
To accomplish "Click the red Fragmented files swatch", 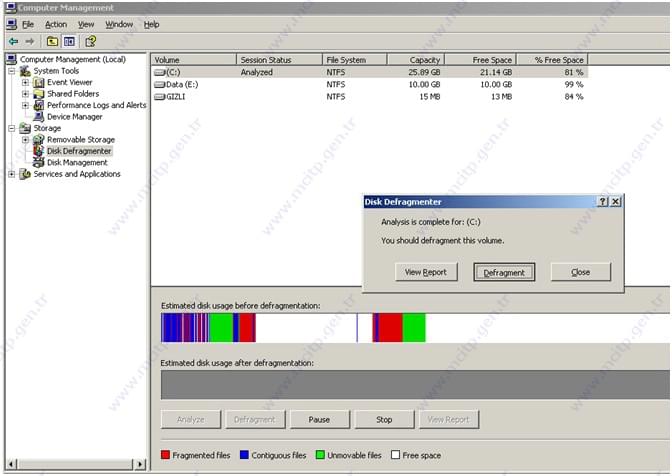I will (x=165, y=455).
